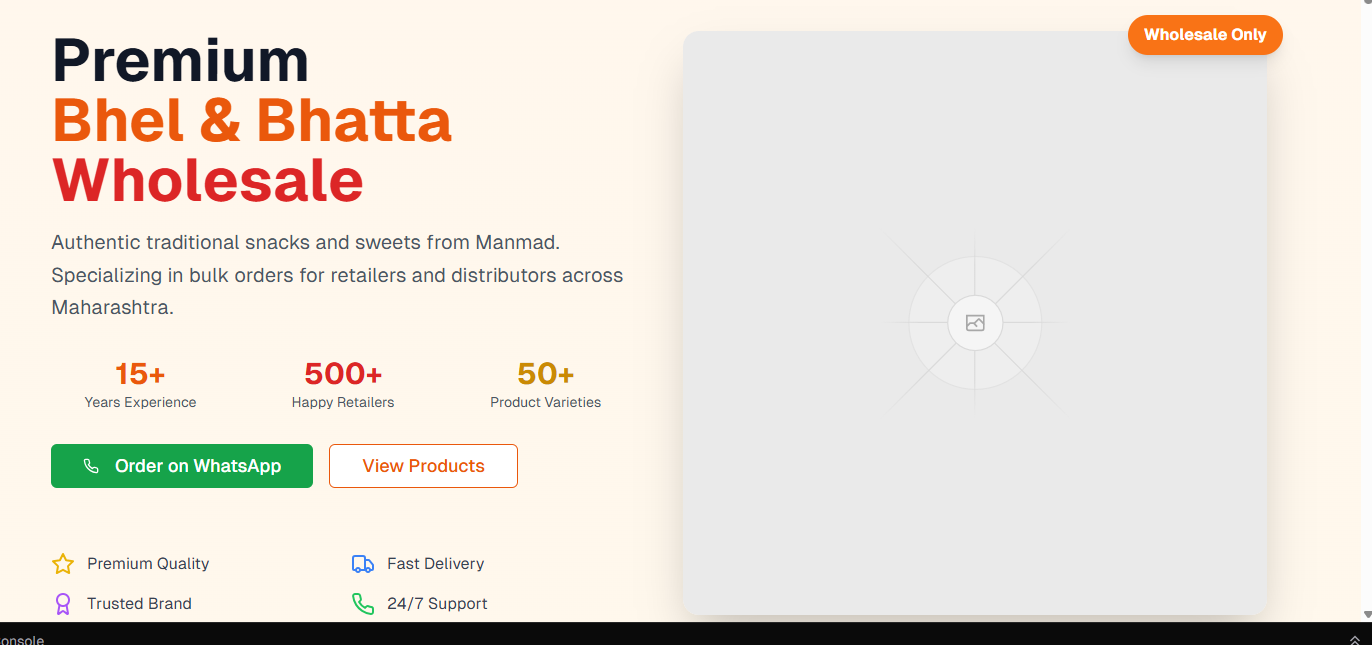Click the Fast Delivery label
The height and width of the screenshot is (645, 1372).
click(x=436, y=564)
